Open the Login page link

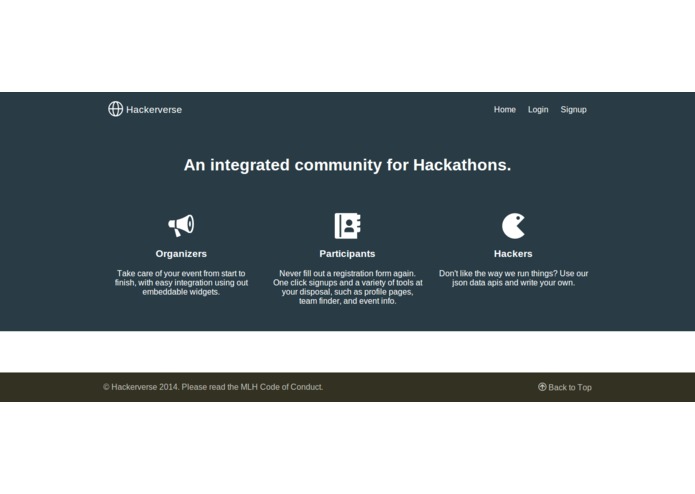(x=538, y=110)
